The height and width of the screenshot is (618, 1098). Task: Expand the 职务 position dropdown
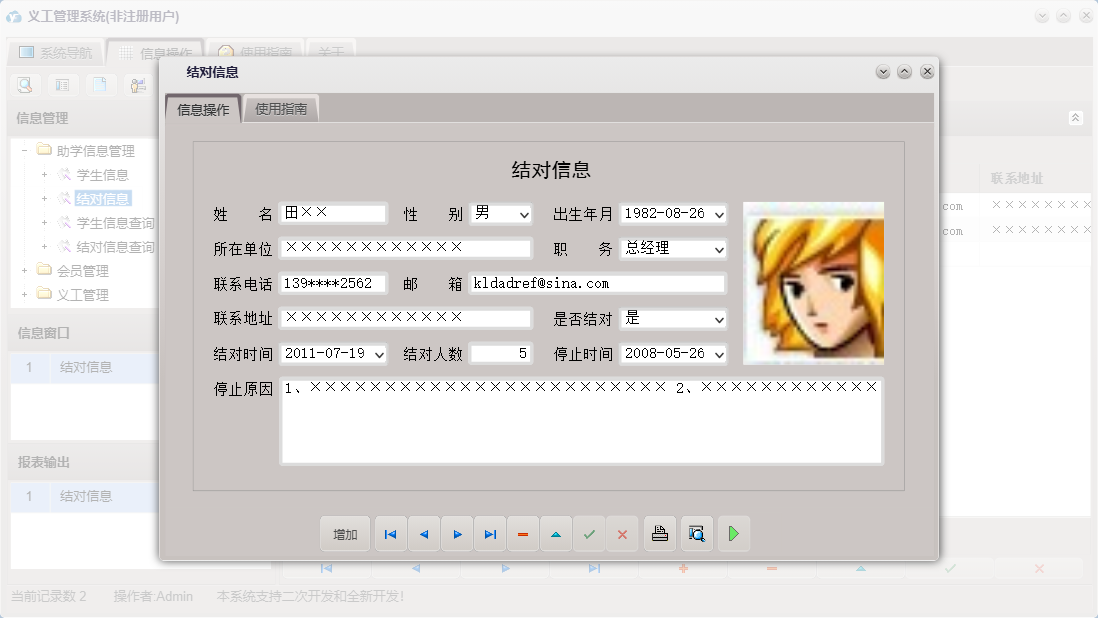click(718, 249)
